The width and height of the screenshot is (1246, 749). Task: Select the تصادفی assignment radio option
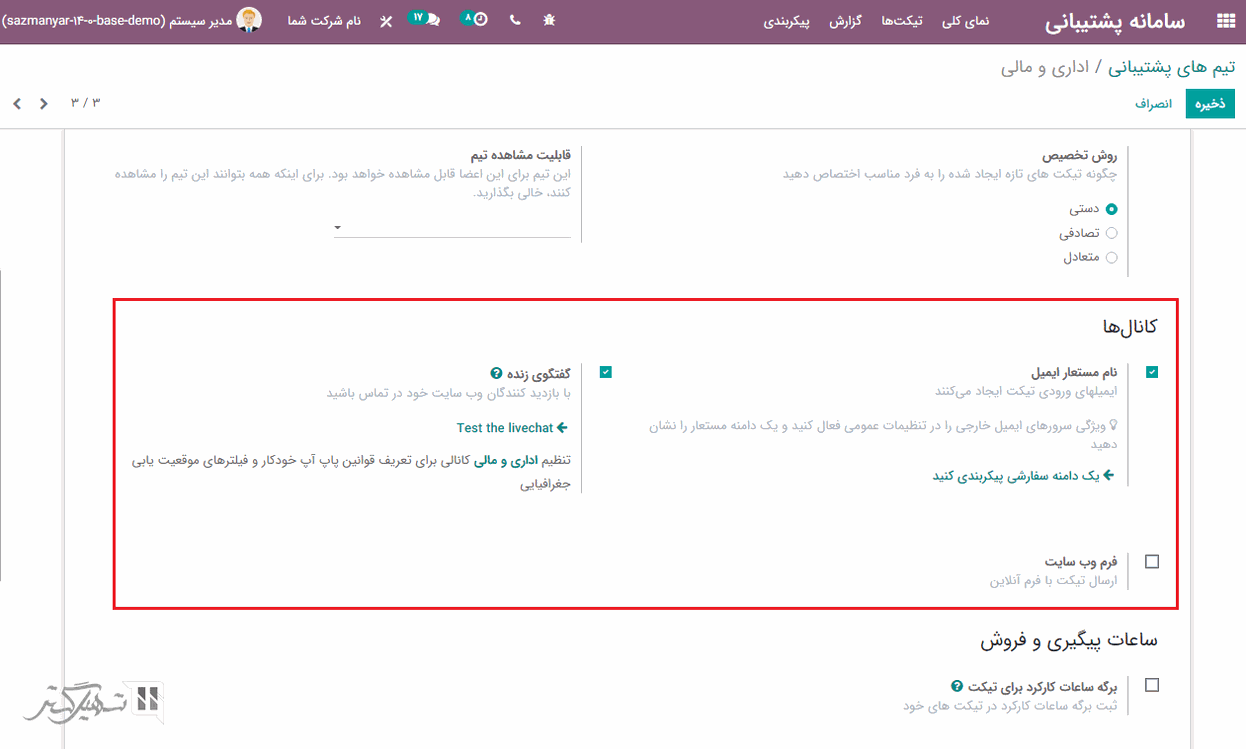tap(1111, 233)
